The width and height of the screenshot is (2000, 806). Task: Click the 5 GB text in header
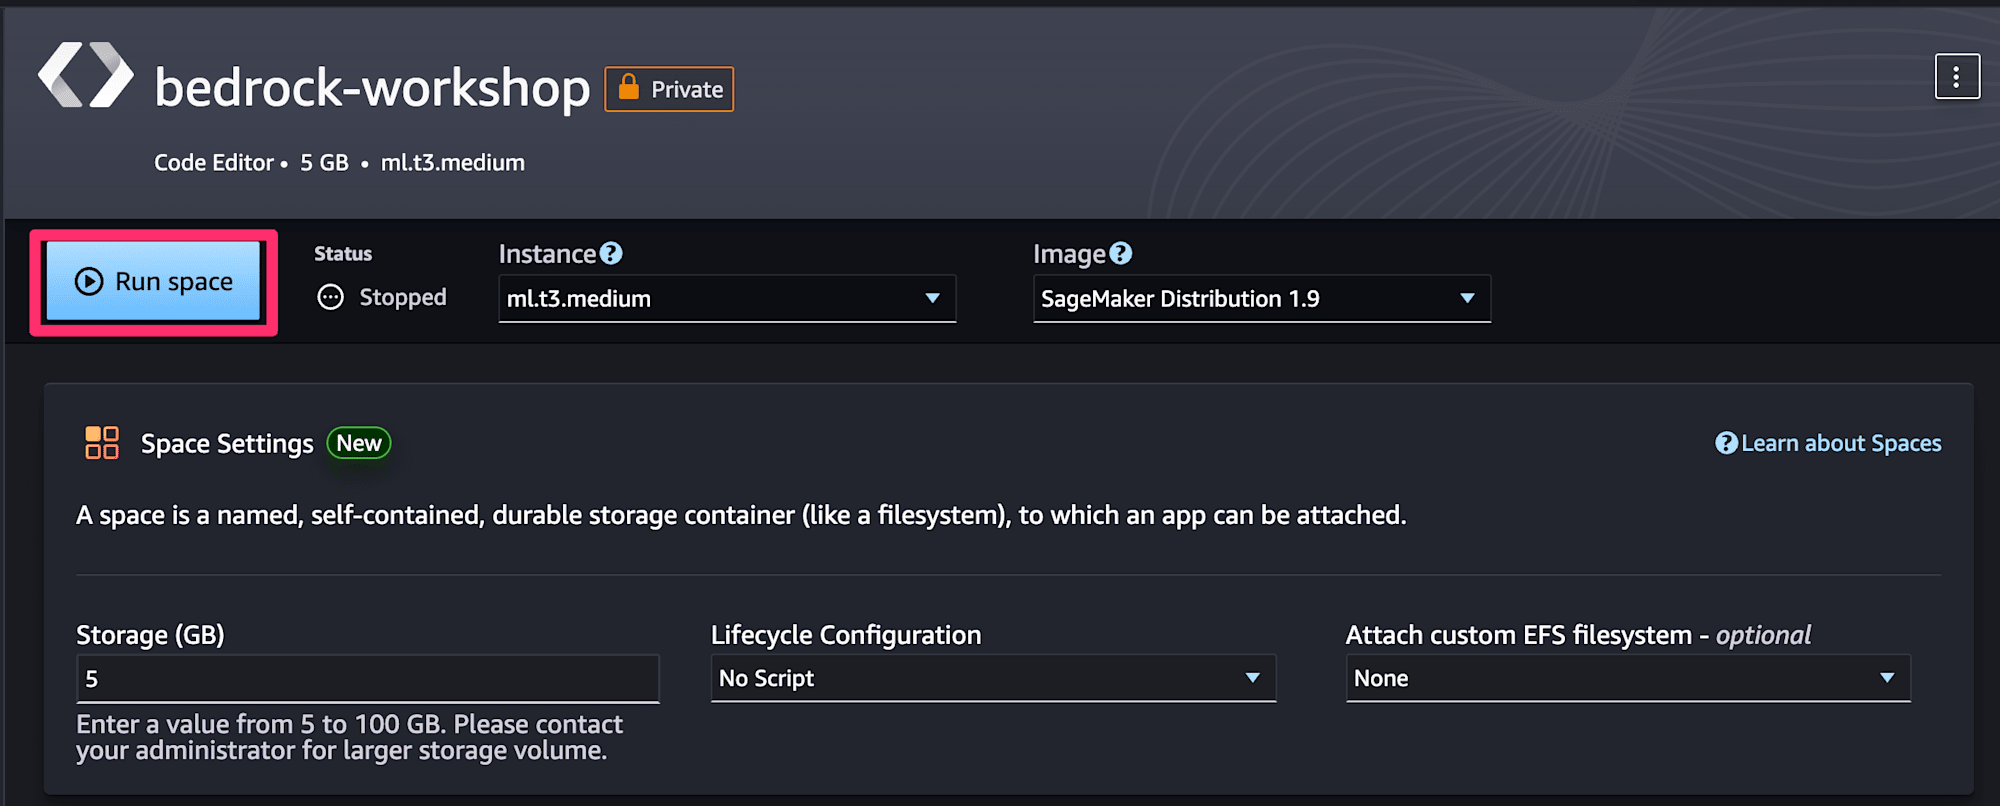325,163
